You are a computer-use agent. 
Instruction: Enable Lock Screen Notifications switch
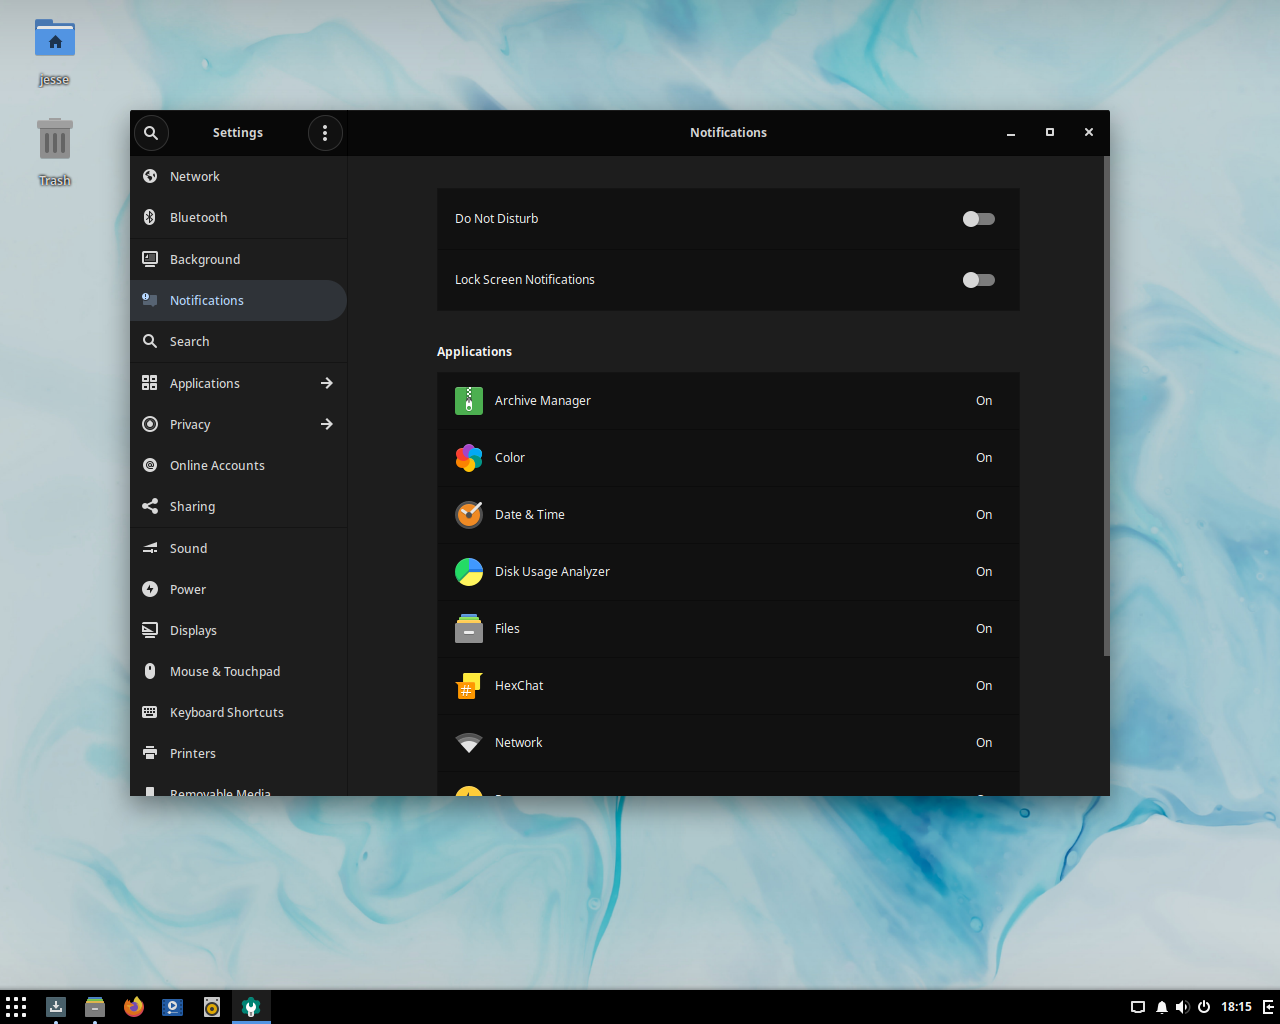point(978,280)
